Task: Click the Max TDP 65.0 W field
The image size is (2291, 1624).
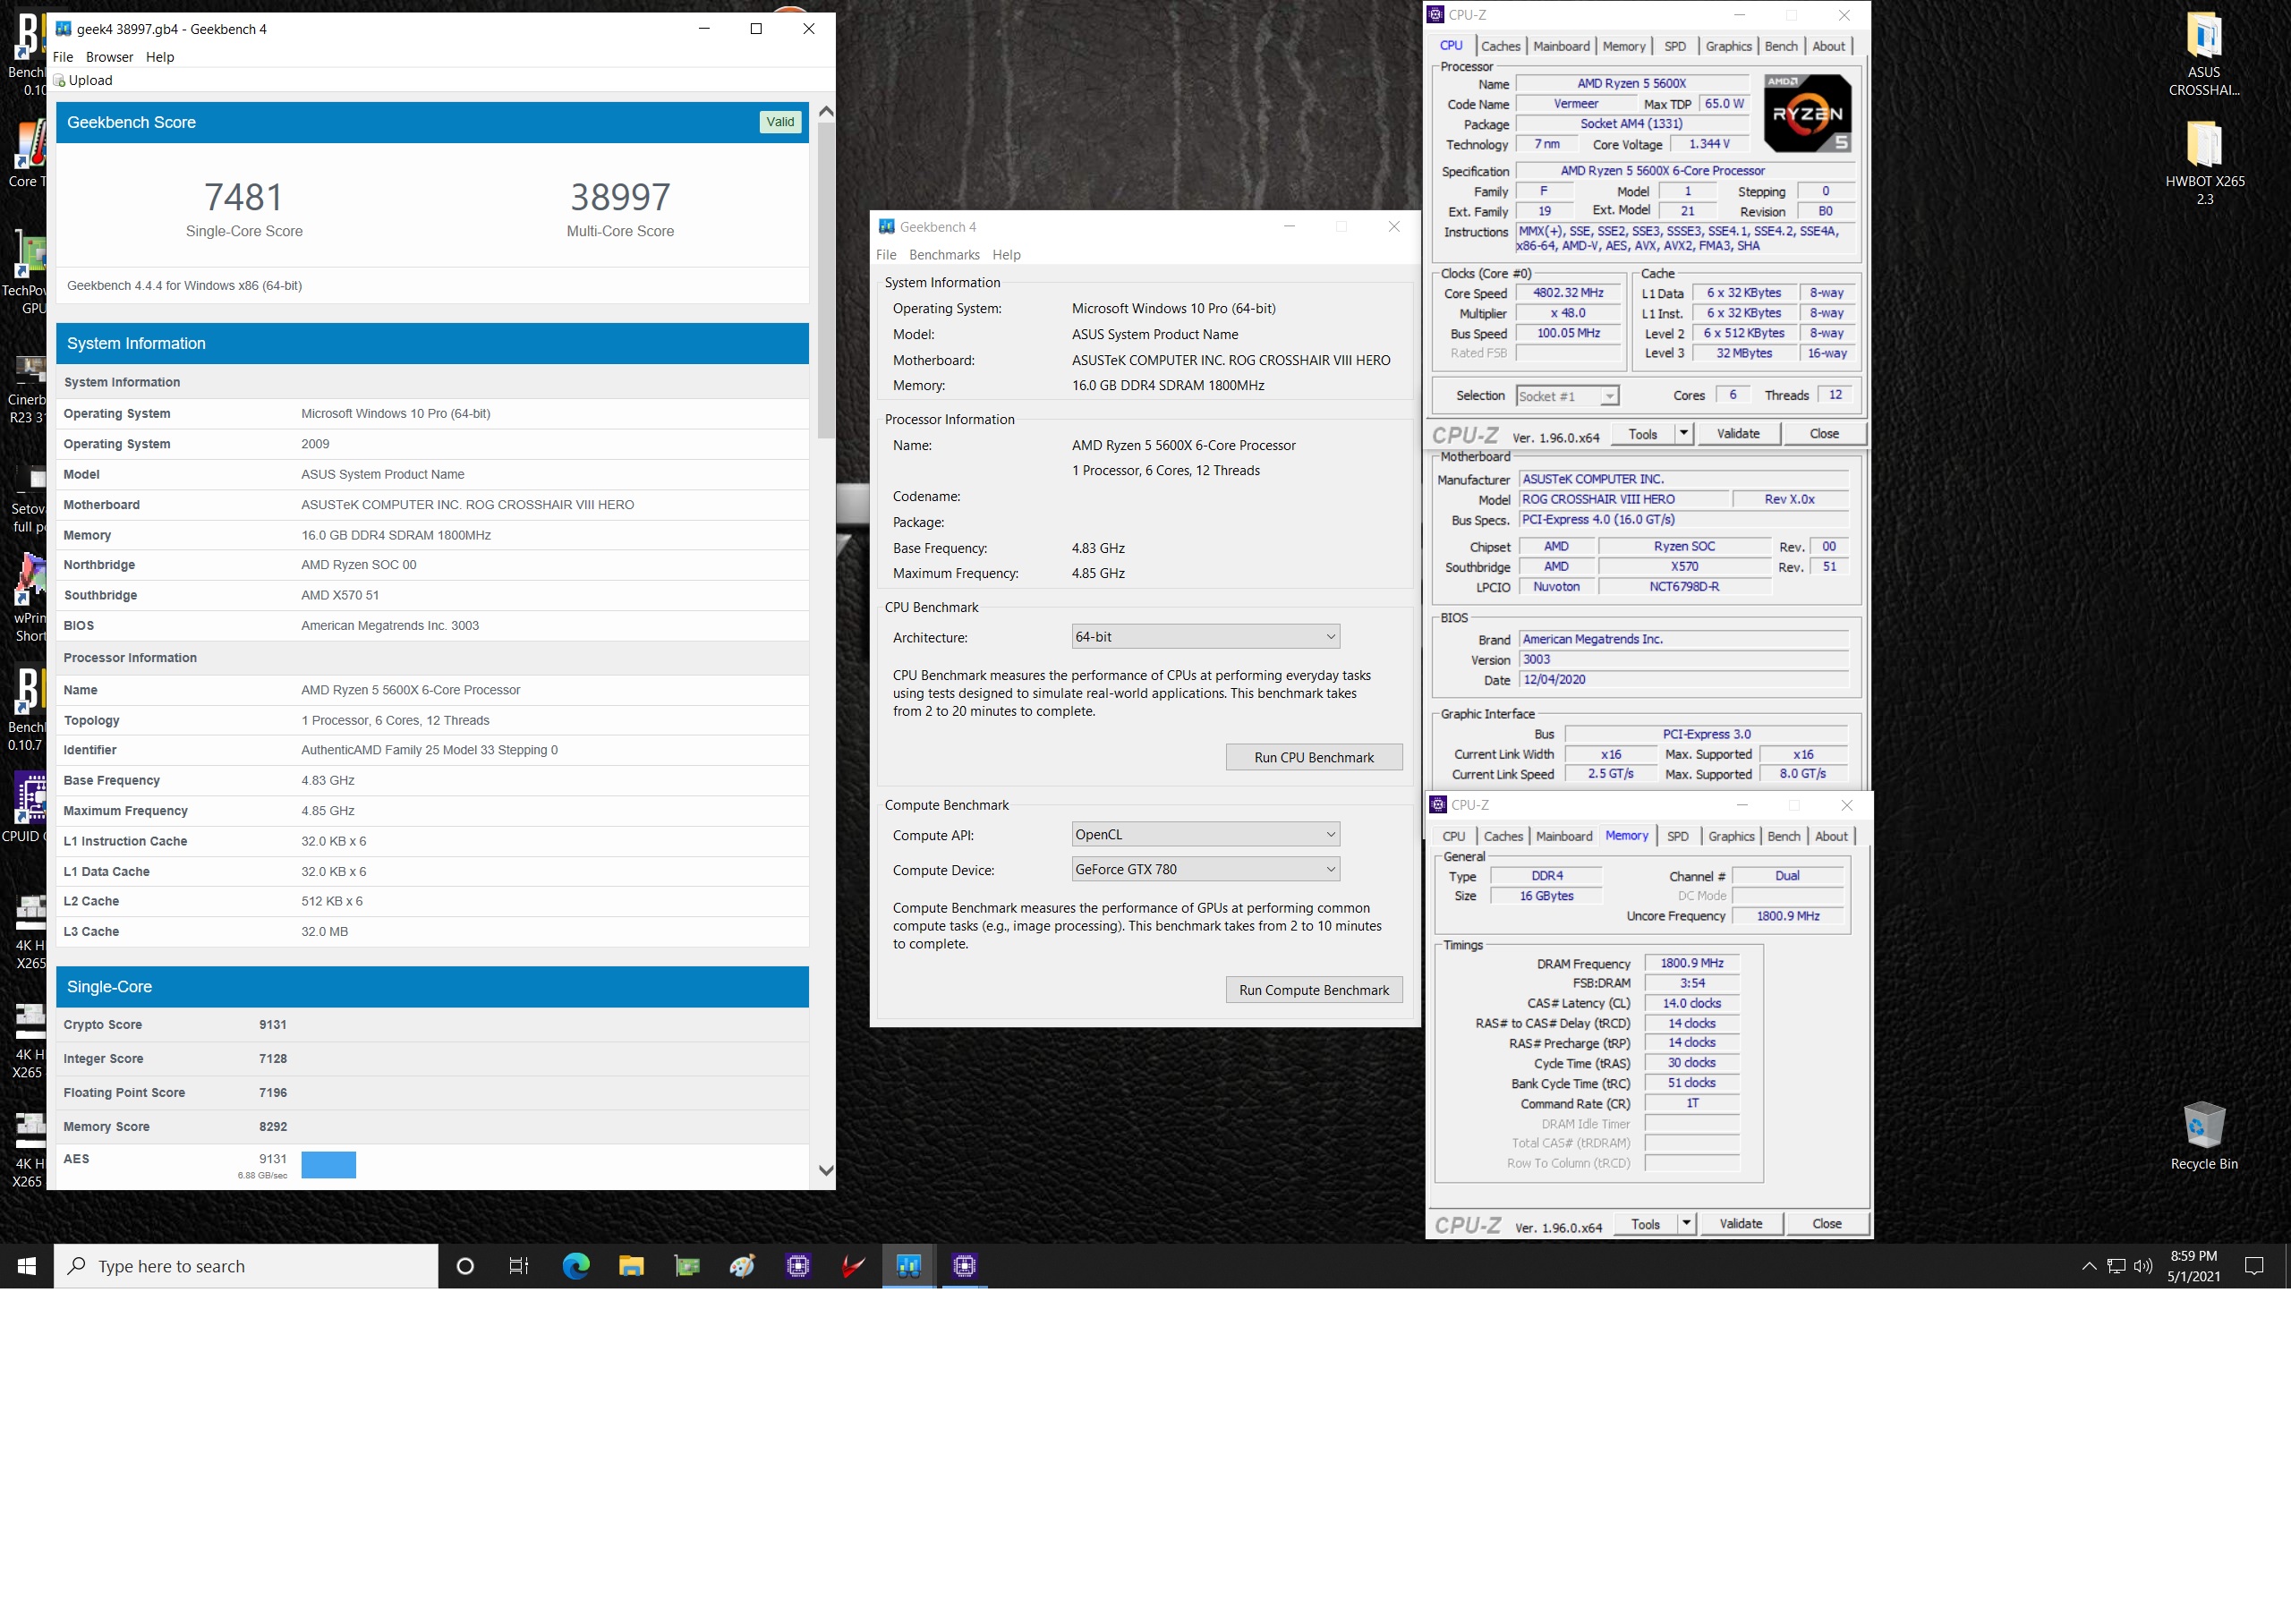Action: [x=1724, y=104]
